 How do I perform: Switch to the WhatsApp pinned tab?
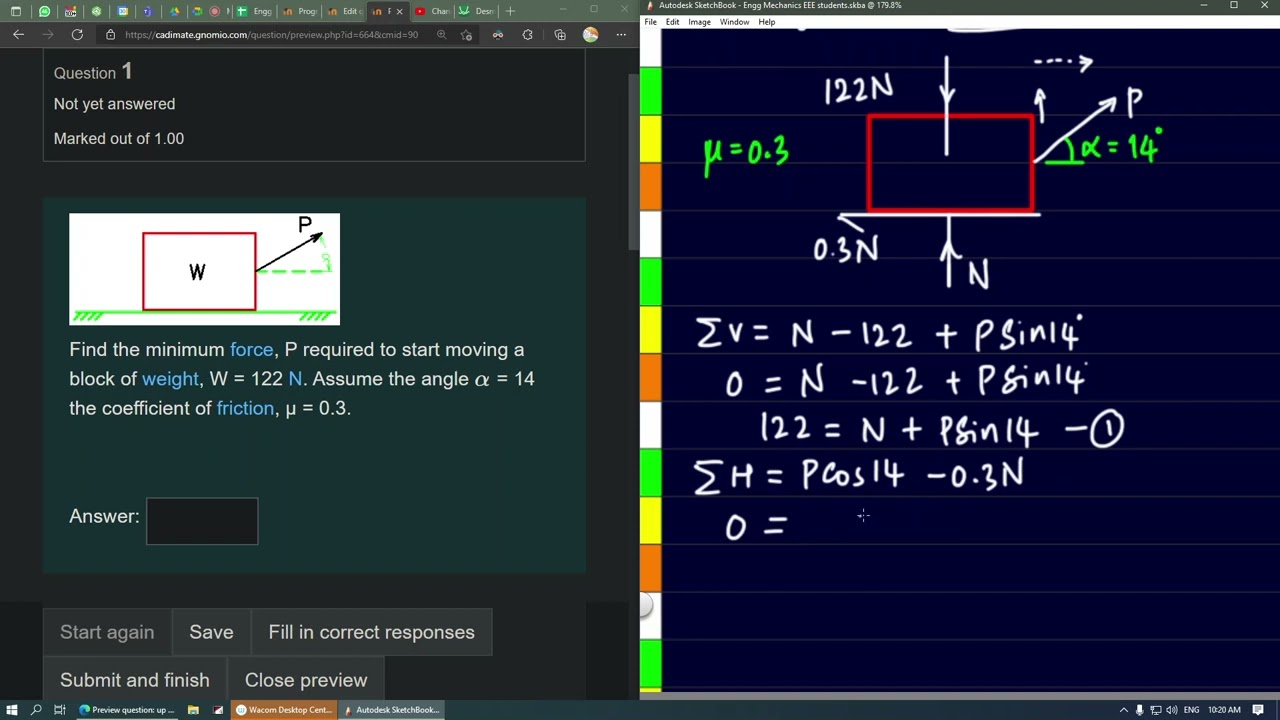coord(45,11)
